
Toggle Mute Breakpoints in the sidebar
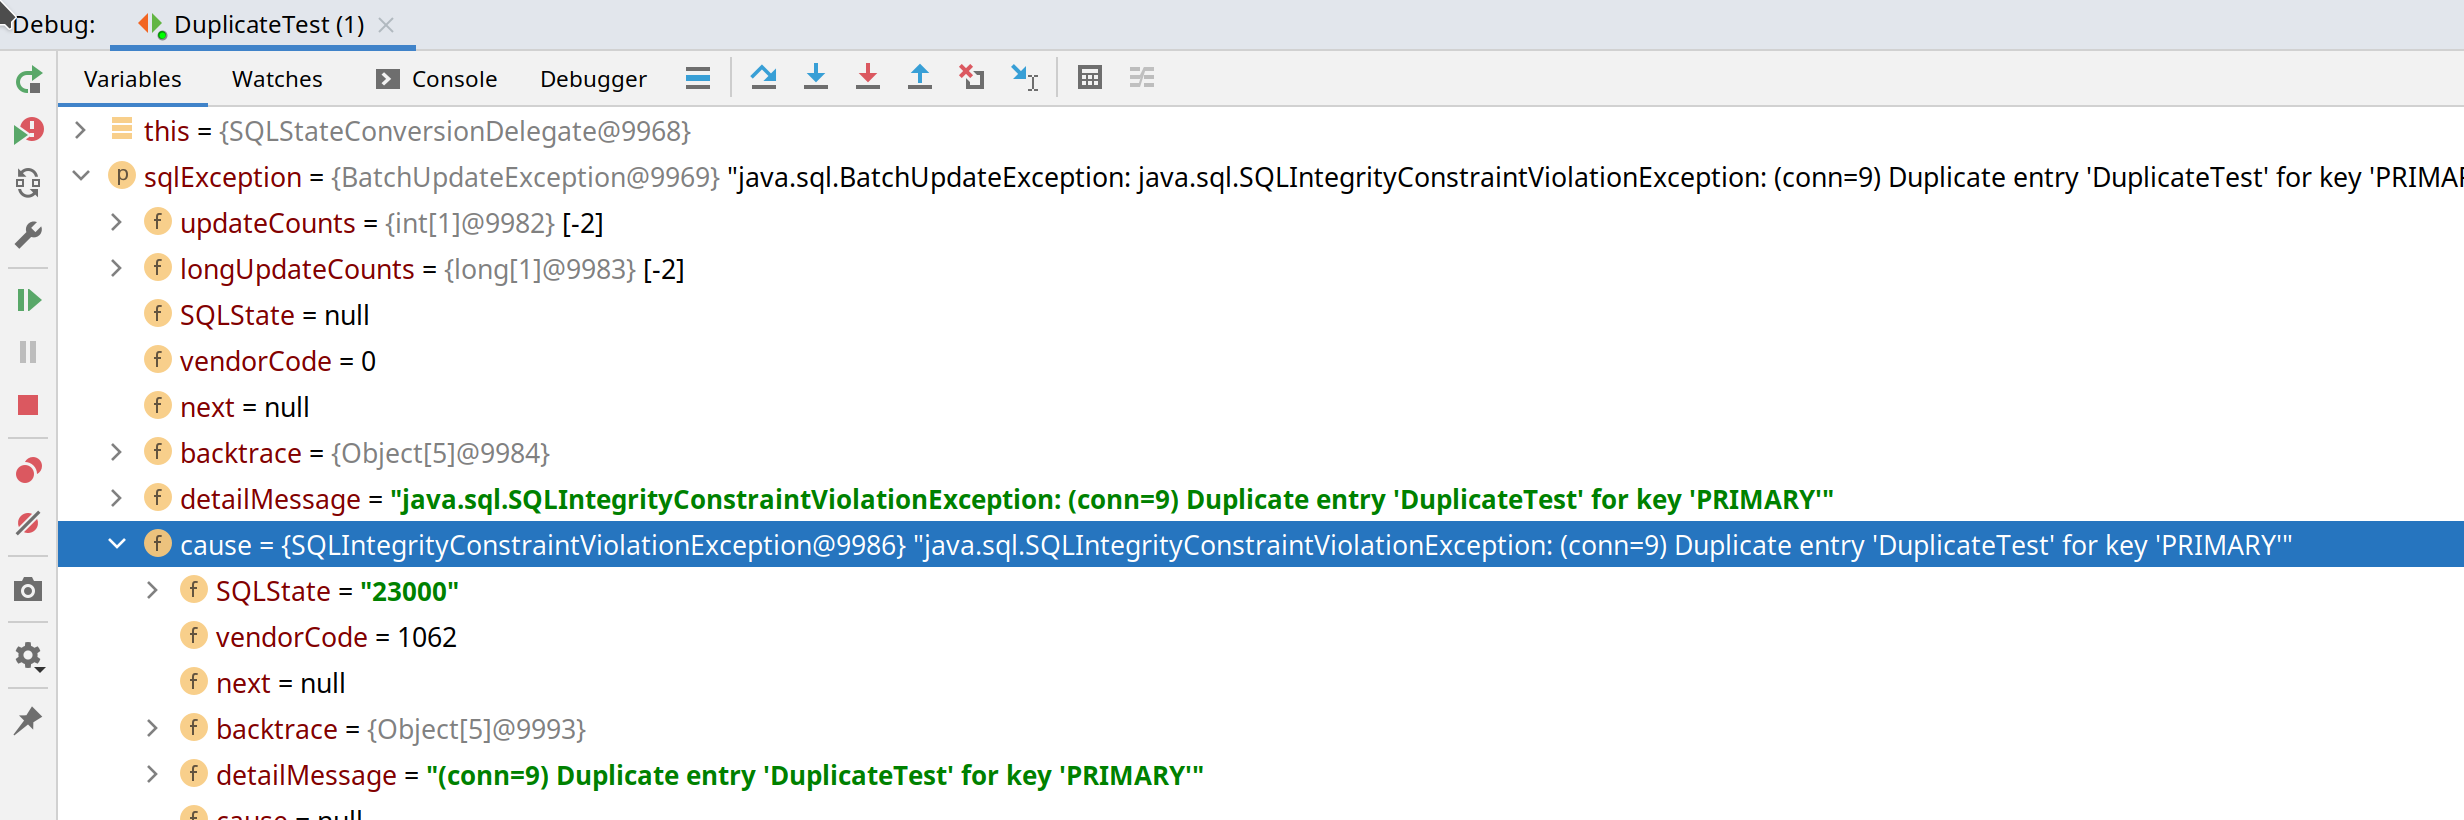click(28, 523)
